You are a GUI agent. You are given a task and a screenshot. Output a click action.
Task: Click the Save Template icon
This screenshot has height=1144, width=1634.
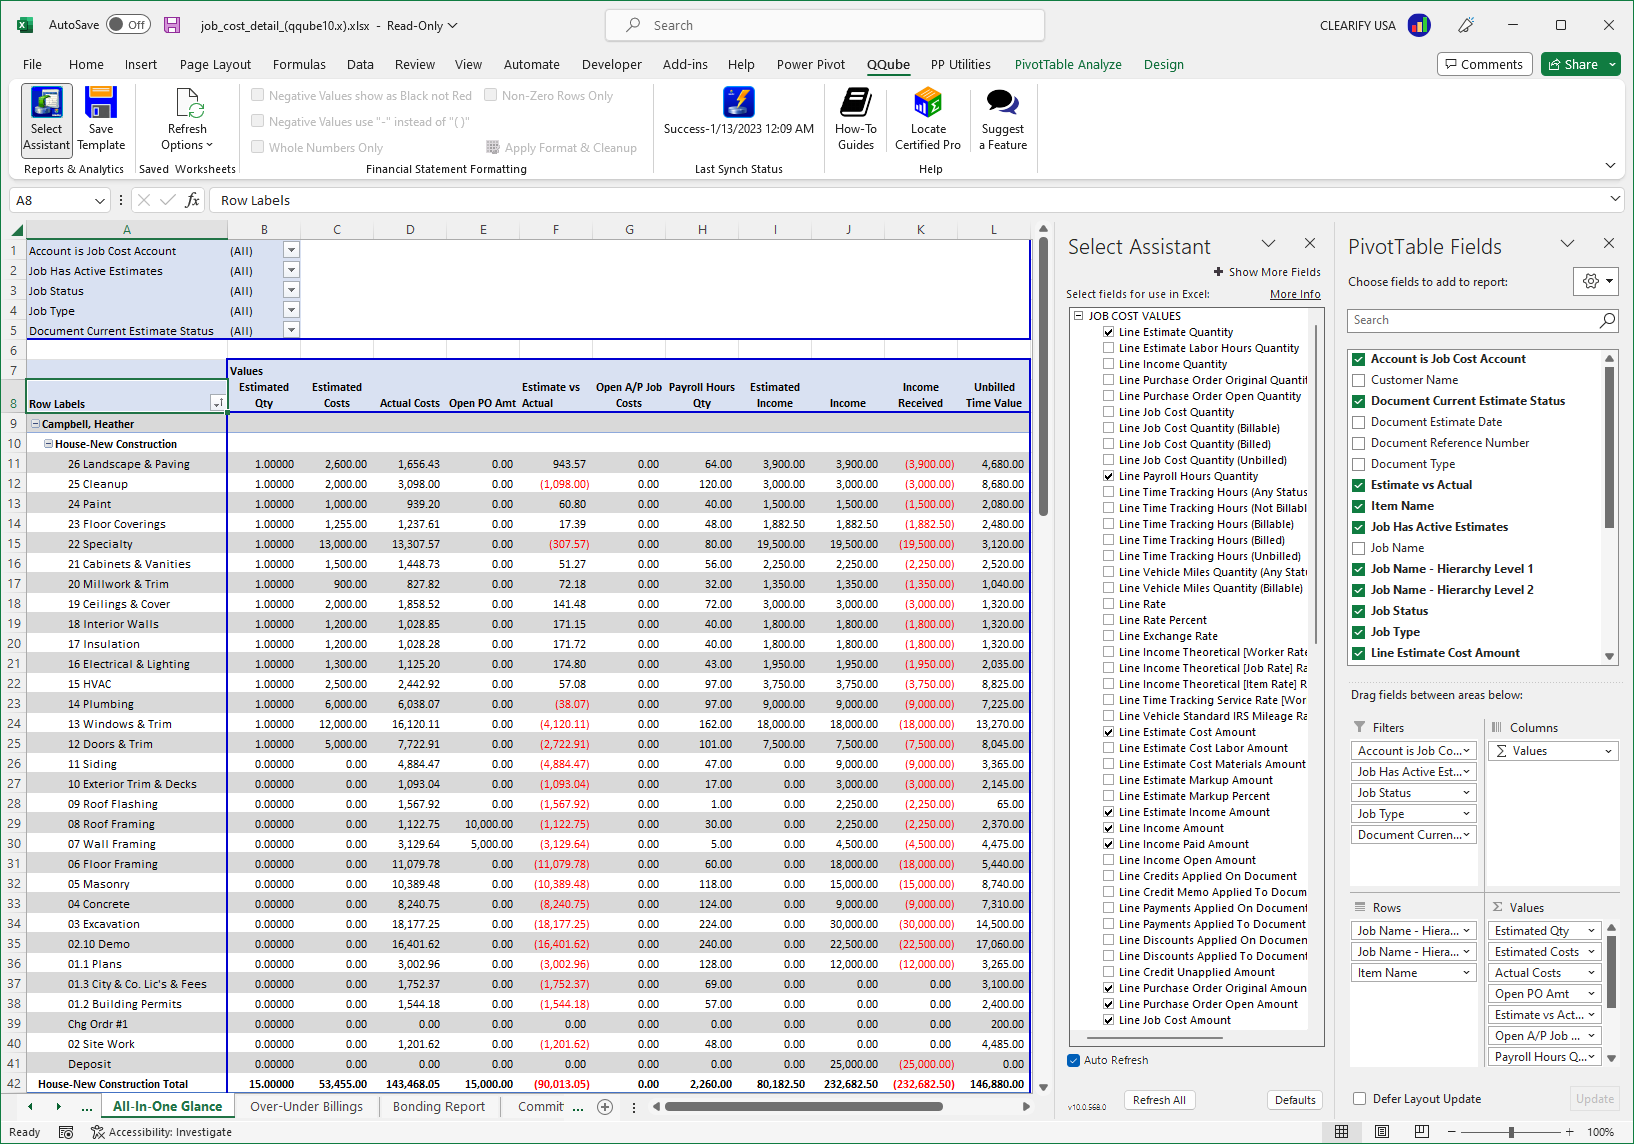pyautogui.click(x=101, y=118)
